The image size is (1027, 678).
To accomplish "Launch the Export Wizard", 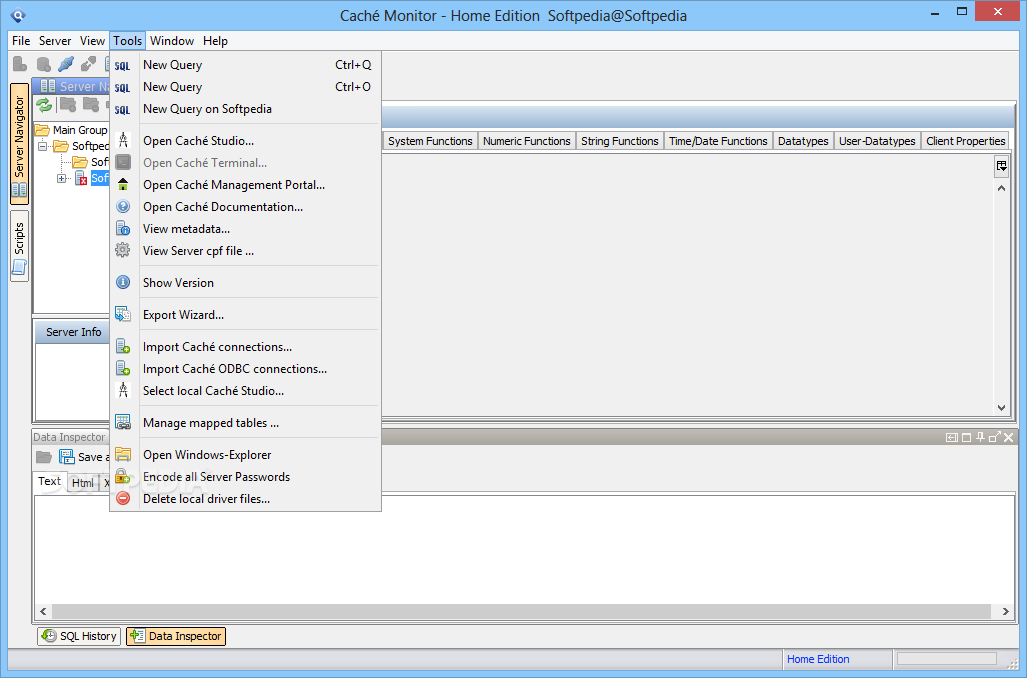I will click(x=245, y=315).
